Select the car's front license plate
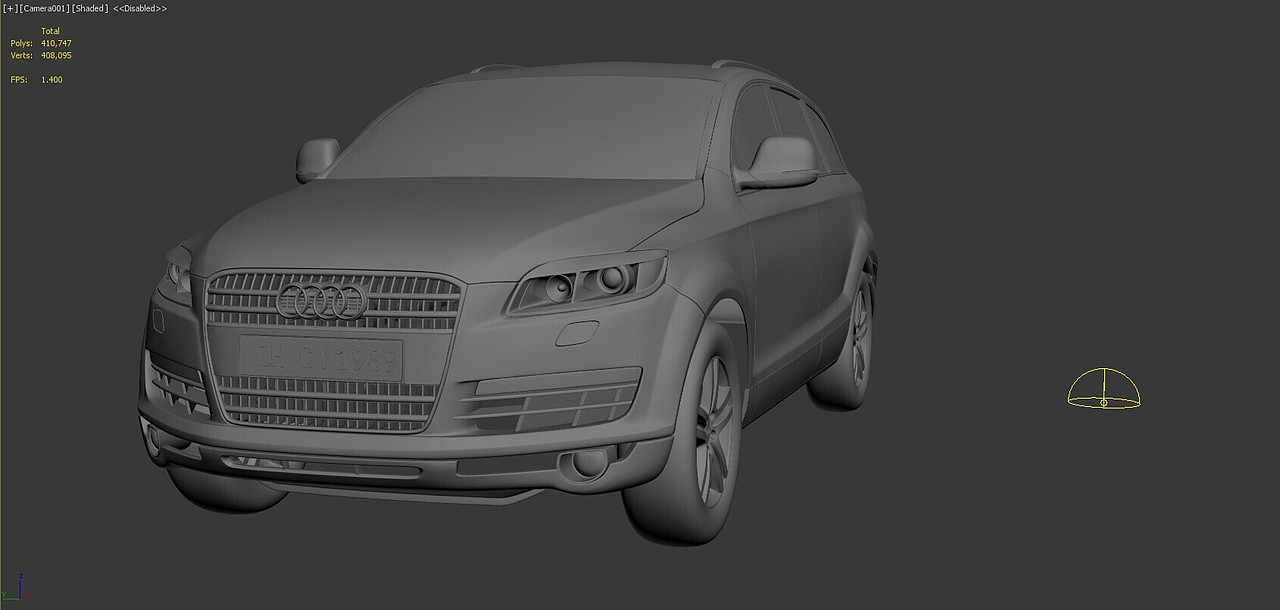 click(x=321, y=359)
